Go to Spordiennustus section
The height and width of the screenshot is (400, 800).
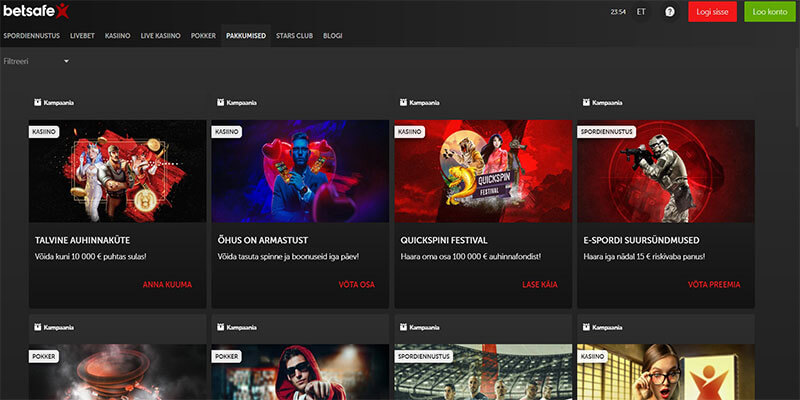point(32,36)
